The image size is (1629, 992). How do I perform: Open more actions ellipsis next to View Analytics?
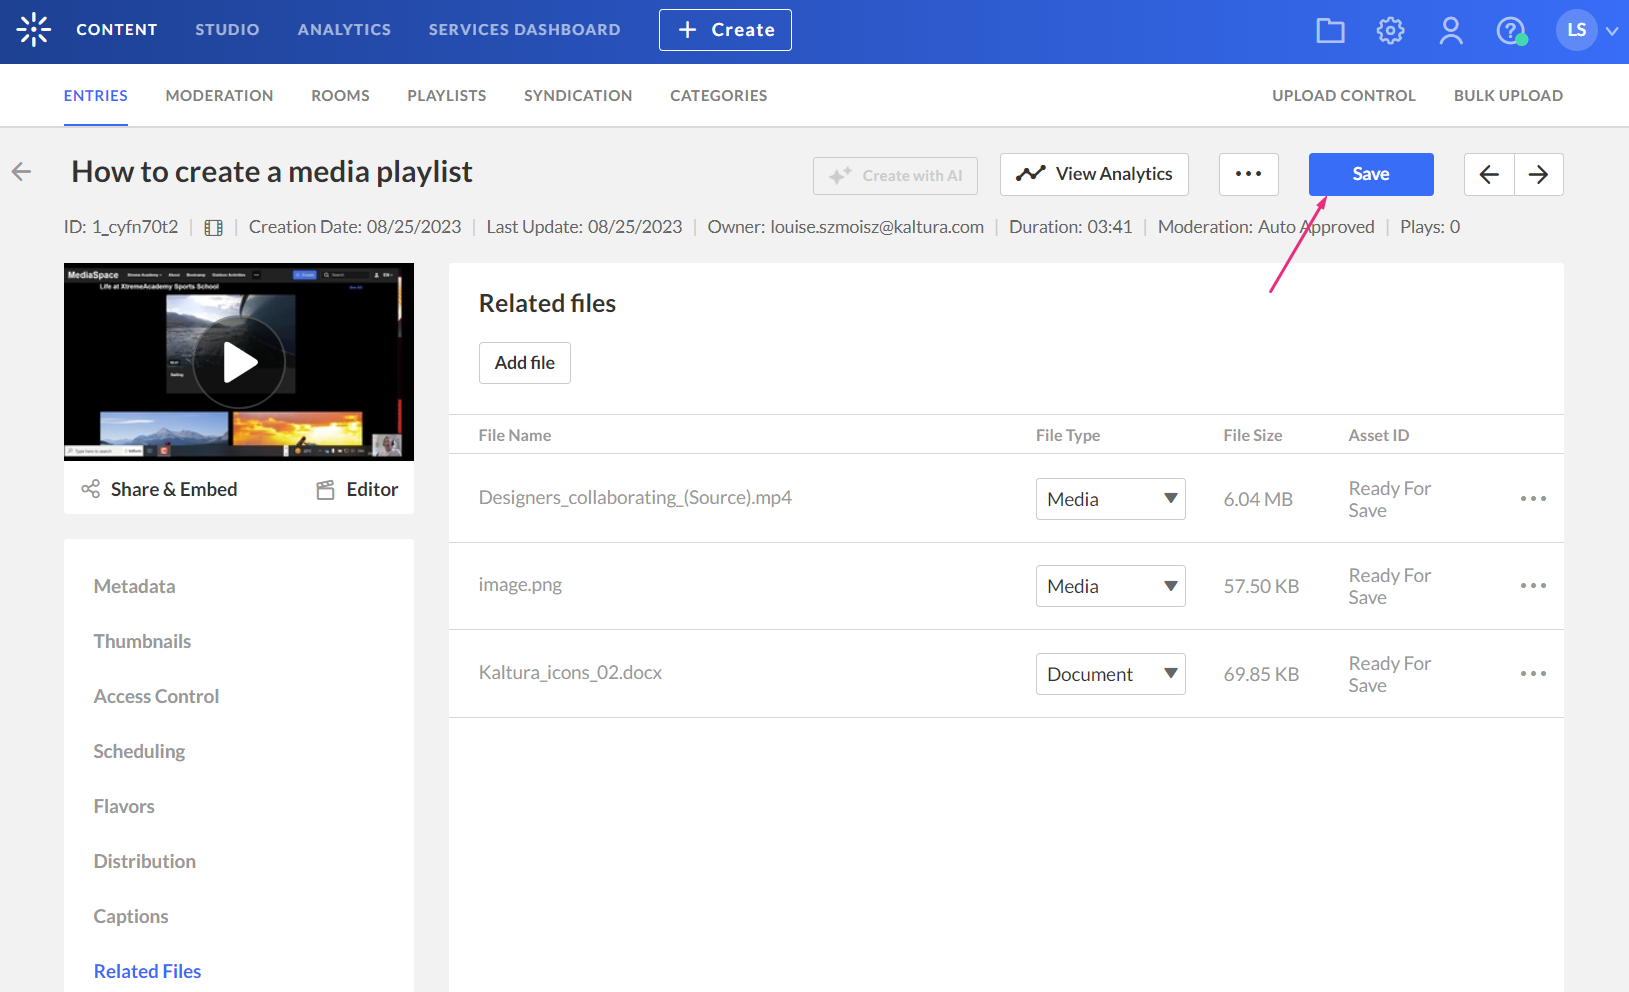[x=1248, y=174]
